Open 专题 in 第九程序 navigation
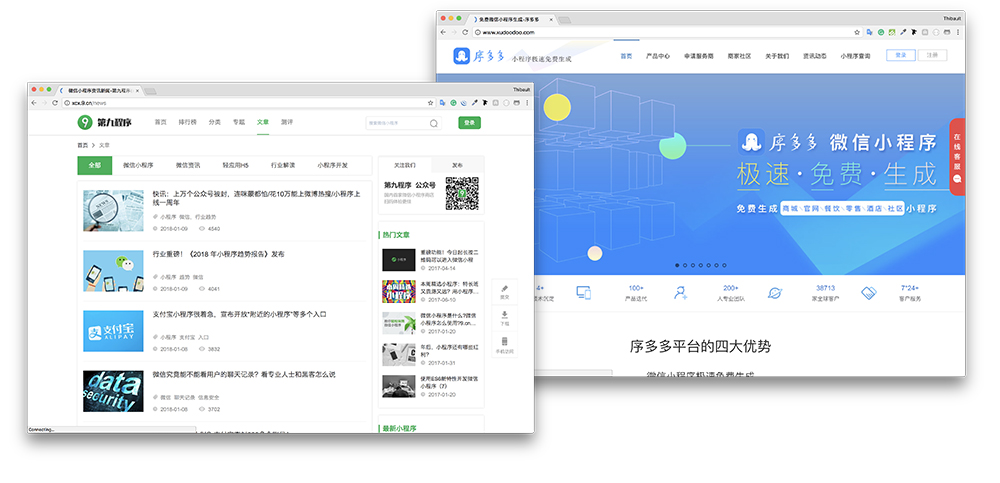This screenshot has height=483, width=1000. pyautogui.click(x=239, y=122)
